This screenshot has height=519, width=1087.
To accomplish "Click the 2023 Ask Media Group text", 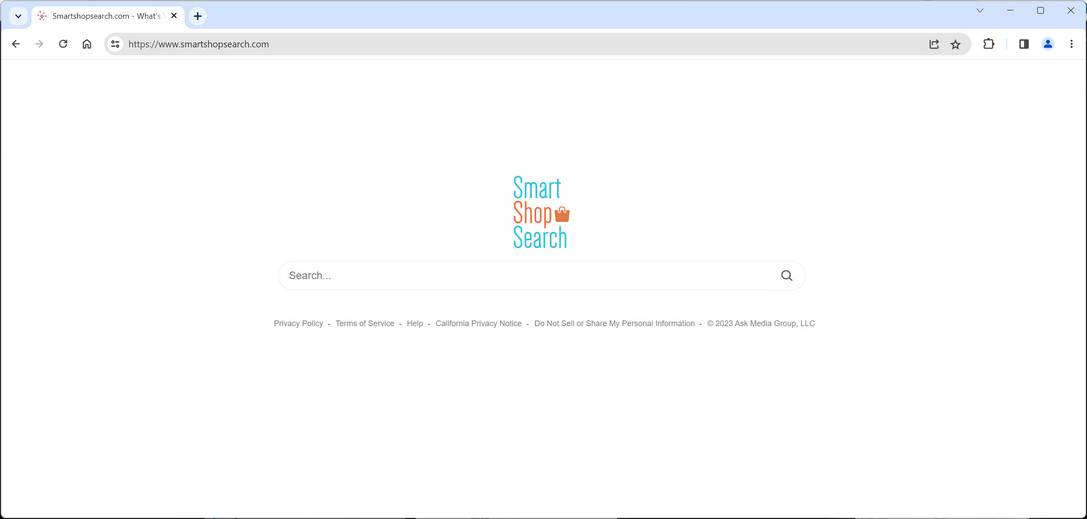I will pyautogui.click(x=761, y=324).
